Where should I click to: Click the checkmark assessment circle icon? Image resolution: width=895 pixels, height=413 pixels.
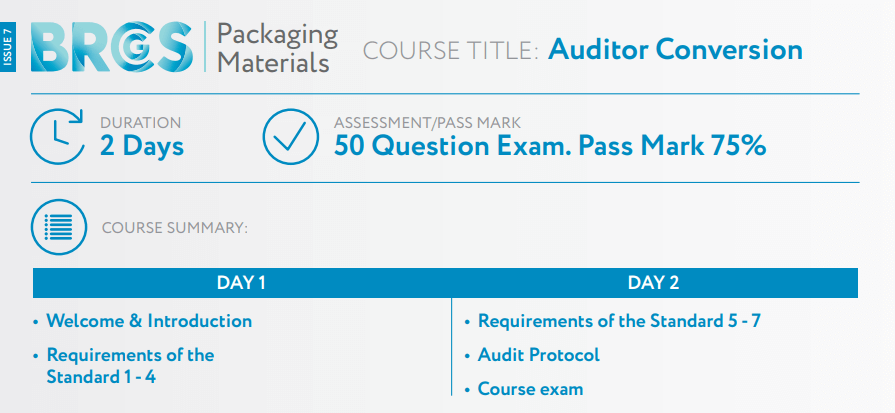tap(290, 137)
